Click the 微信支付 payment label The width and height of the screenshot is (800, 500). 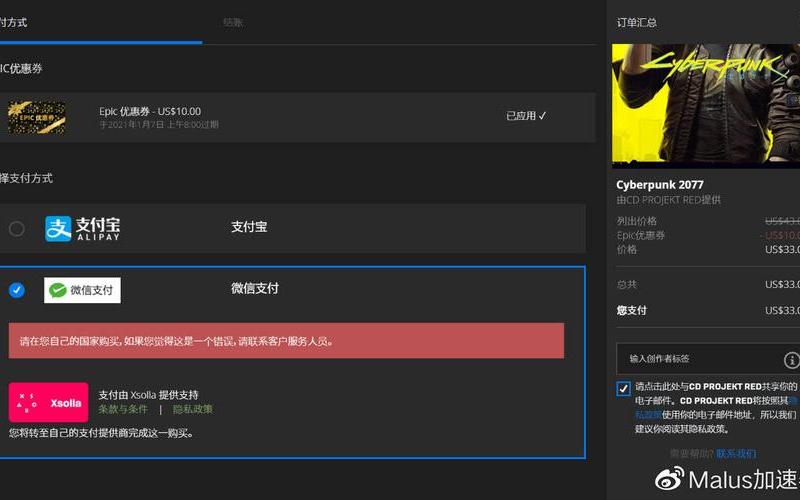(255, 288)
